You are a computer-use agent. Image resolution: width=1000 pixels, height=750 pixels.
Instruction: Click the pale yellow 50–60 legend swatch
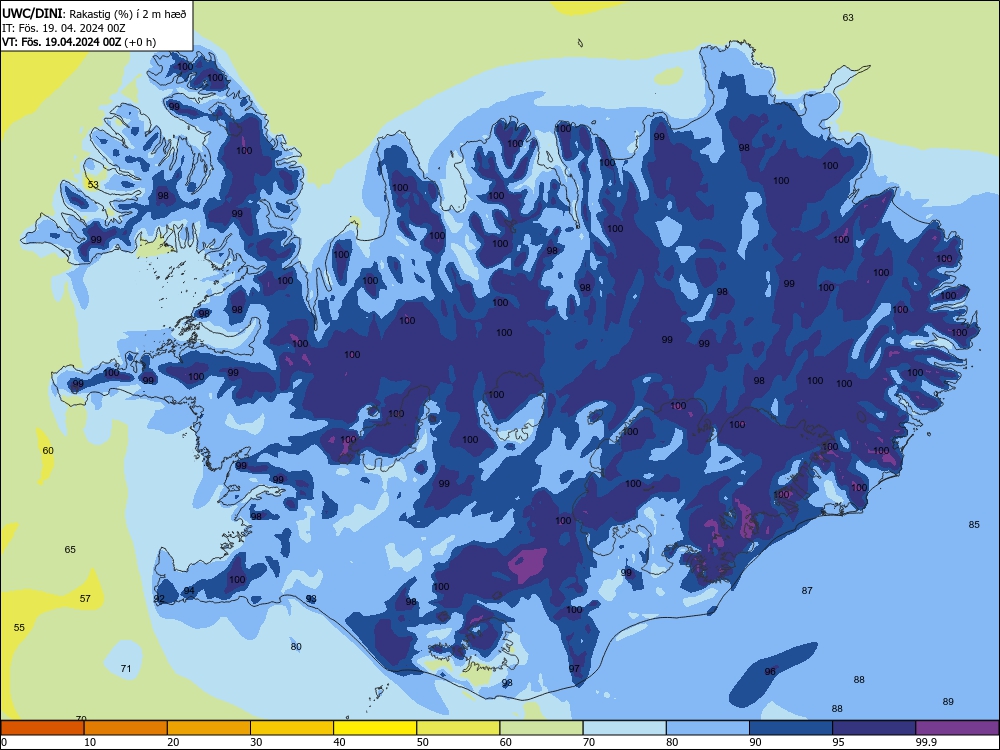(458, 728)
